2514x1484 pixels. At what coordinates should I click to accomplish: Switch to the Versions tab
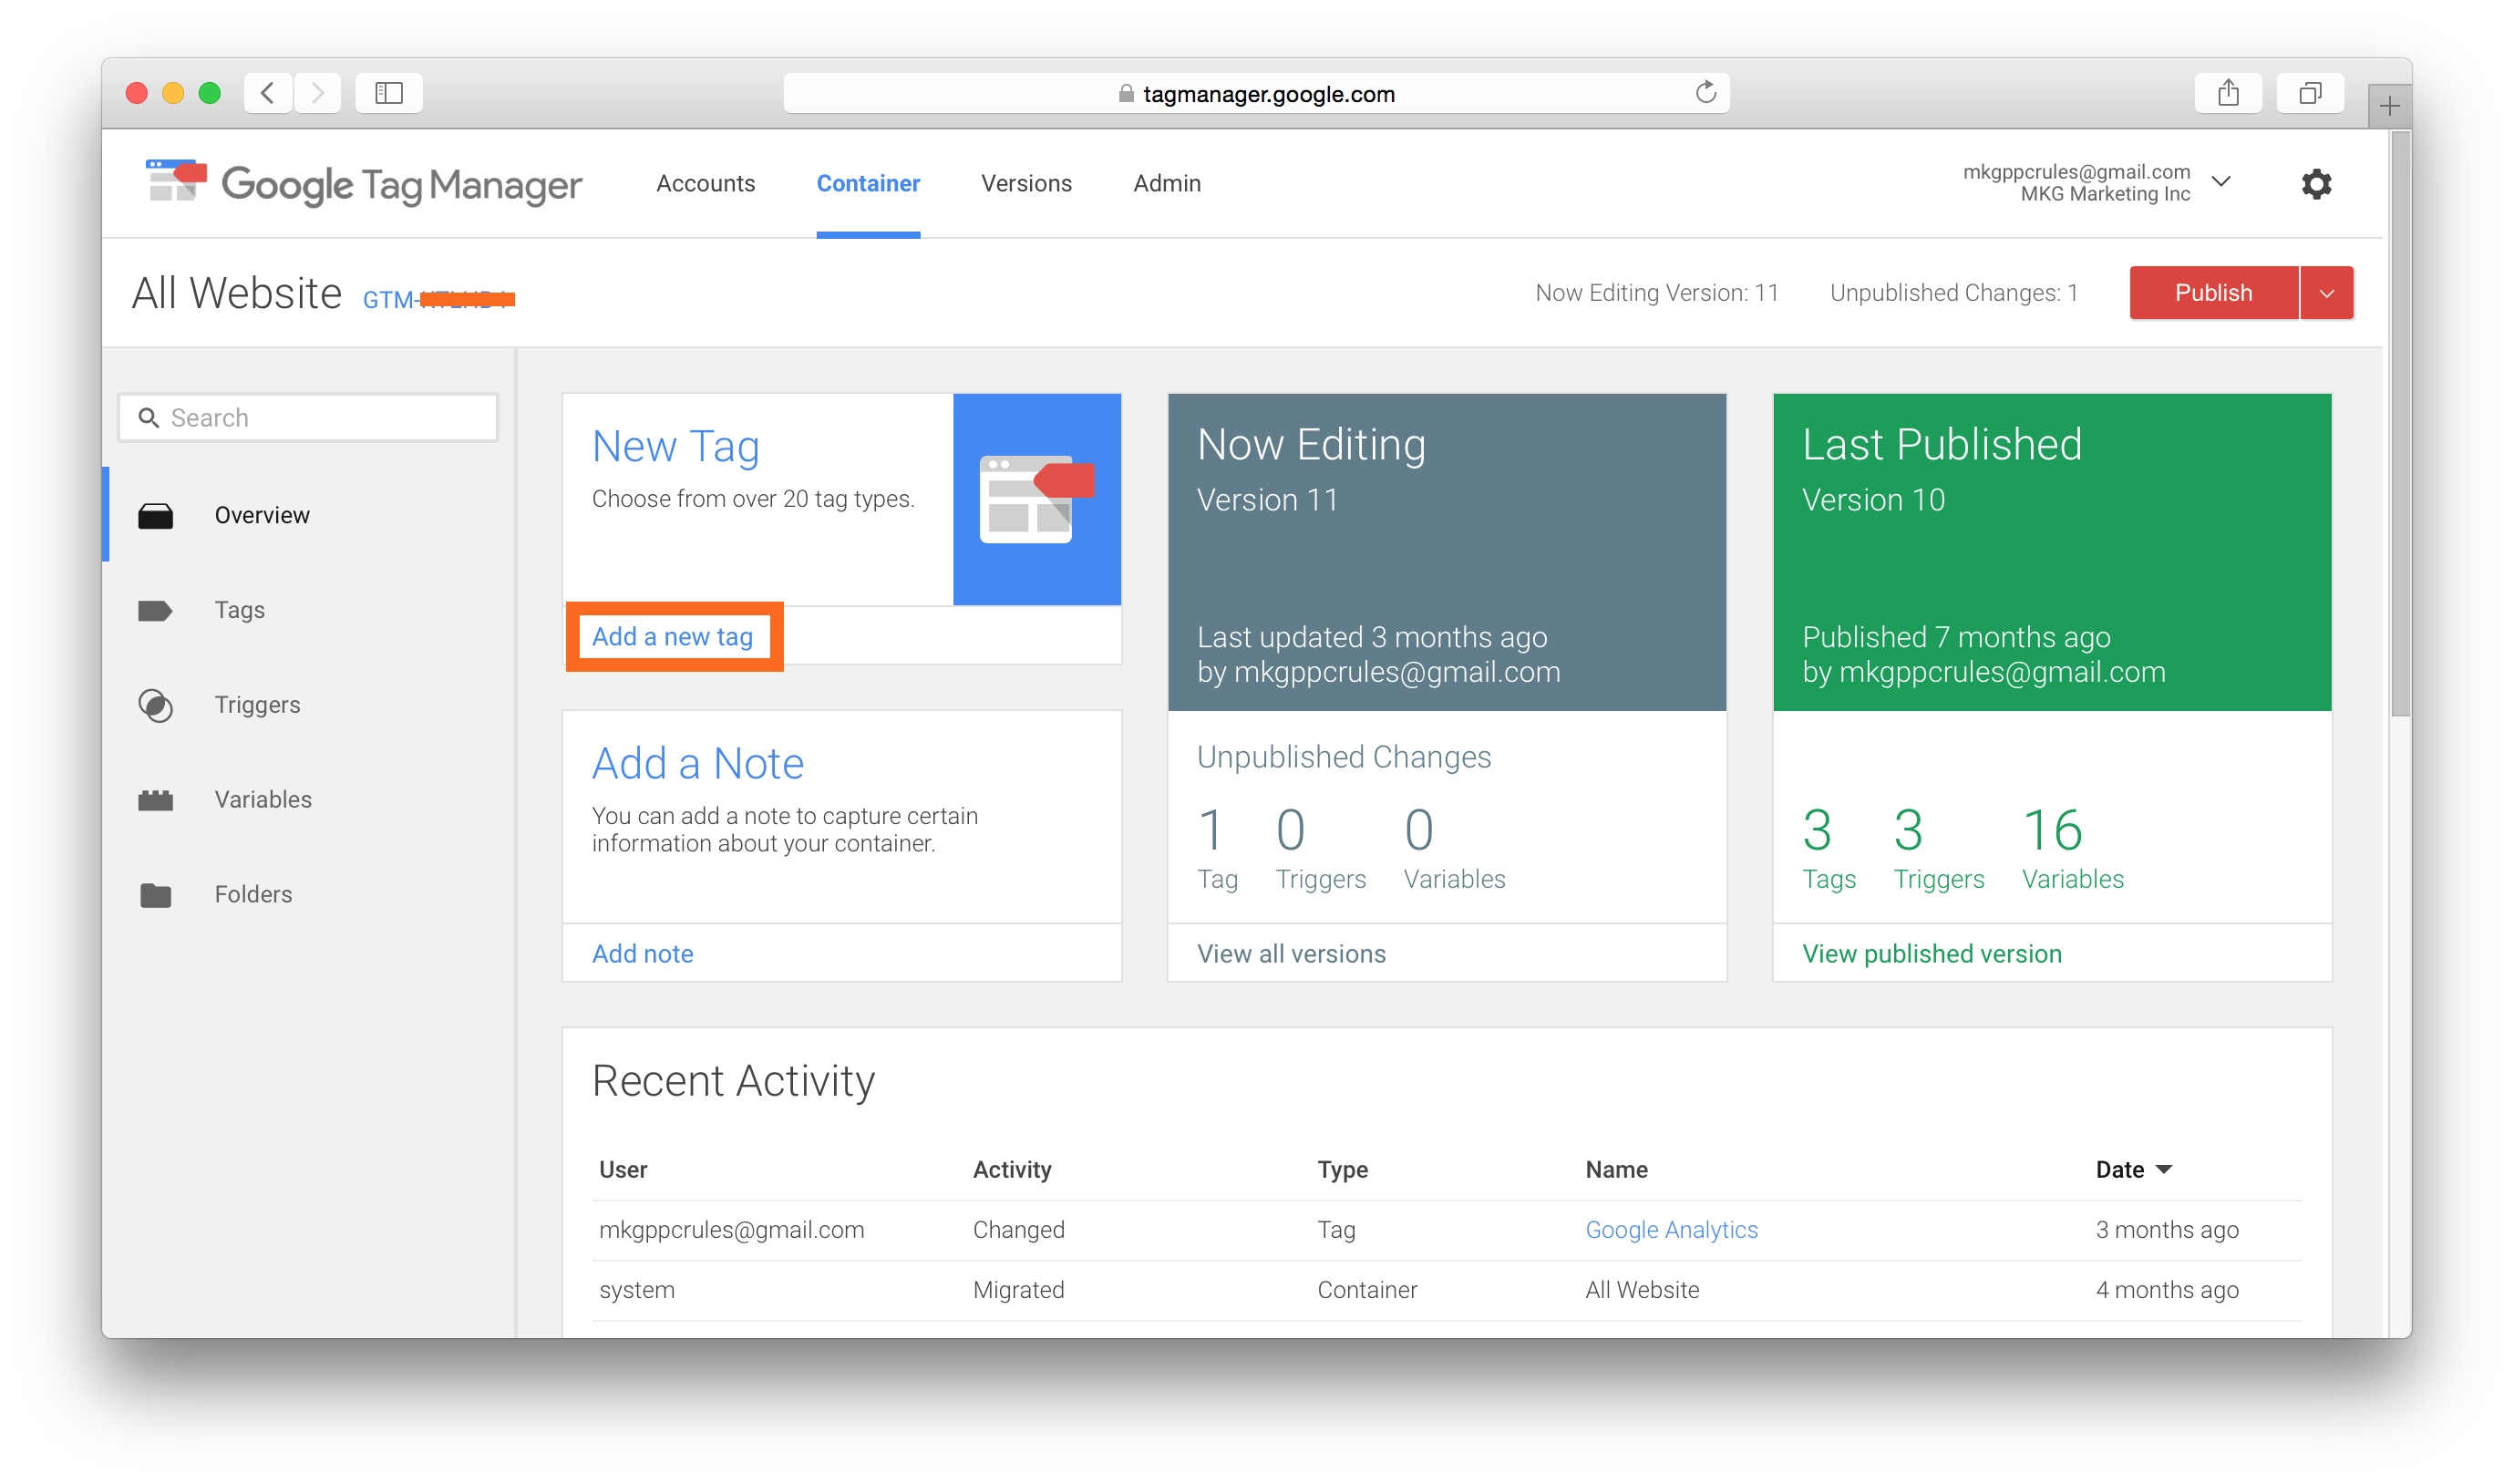(x=1026, y=184)
